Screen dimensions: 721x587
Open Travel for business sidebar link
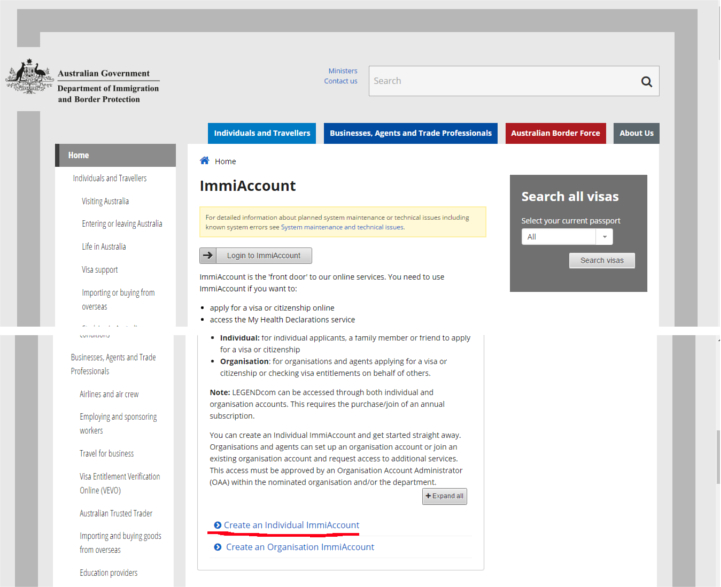106,454
